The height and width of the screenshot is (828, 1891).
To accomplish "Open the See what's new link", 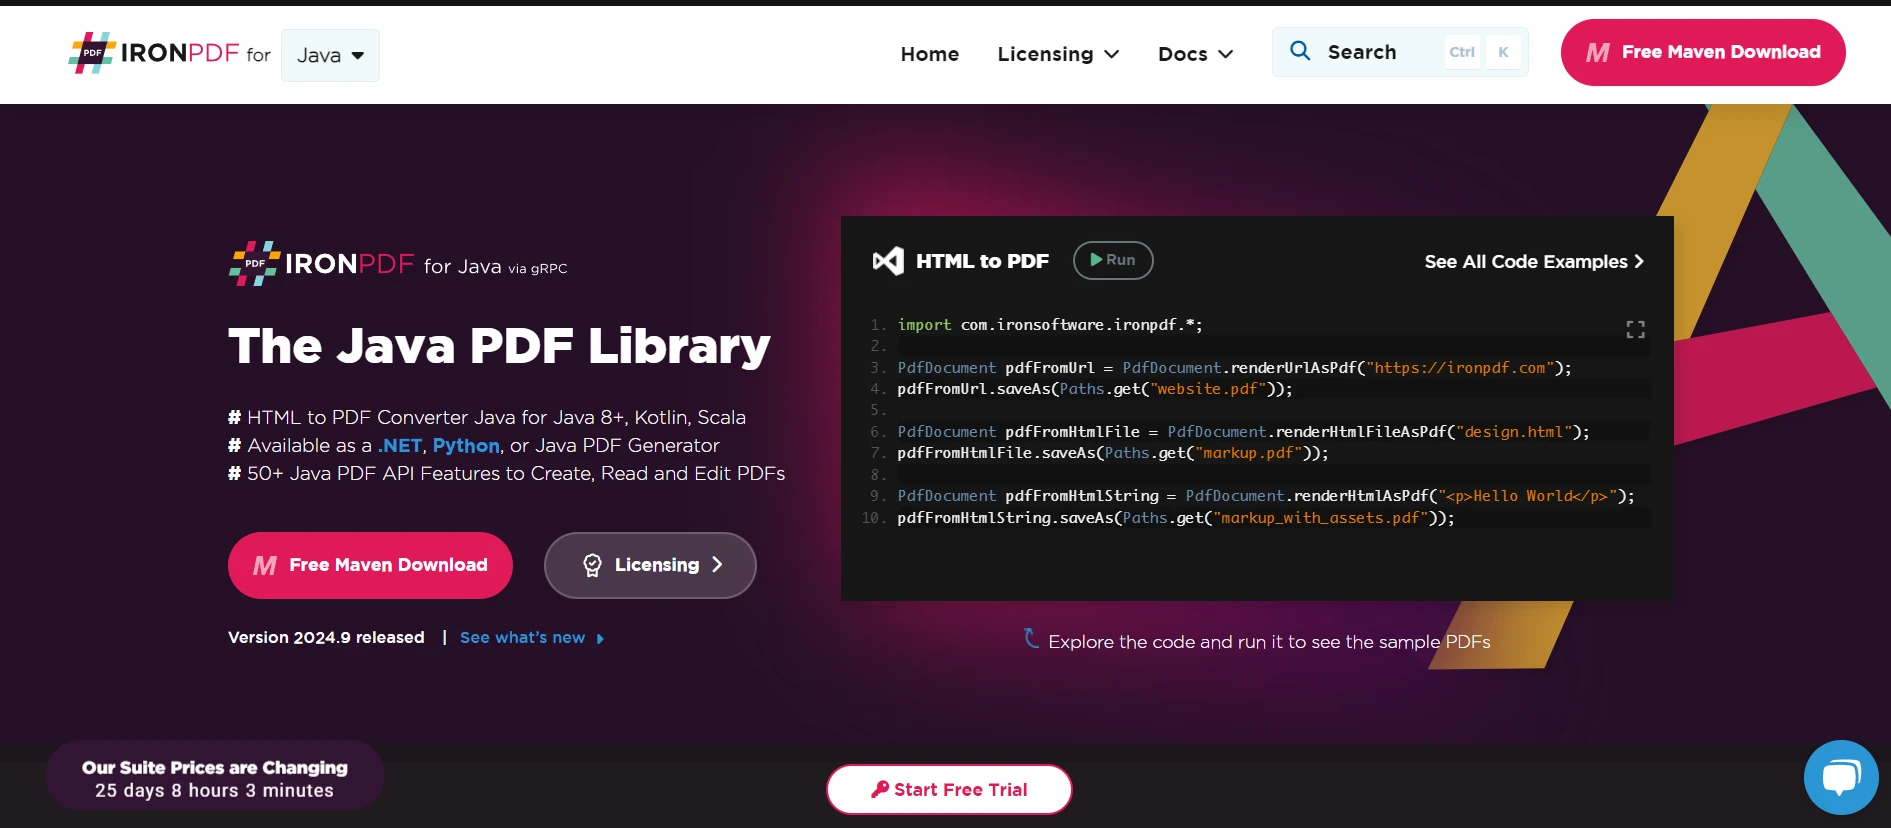I will pos(532,638).
